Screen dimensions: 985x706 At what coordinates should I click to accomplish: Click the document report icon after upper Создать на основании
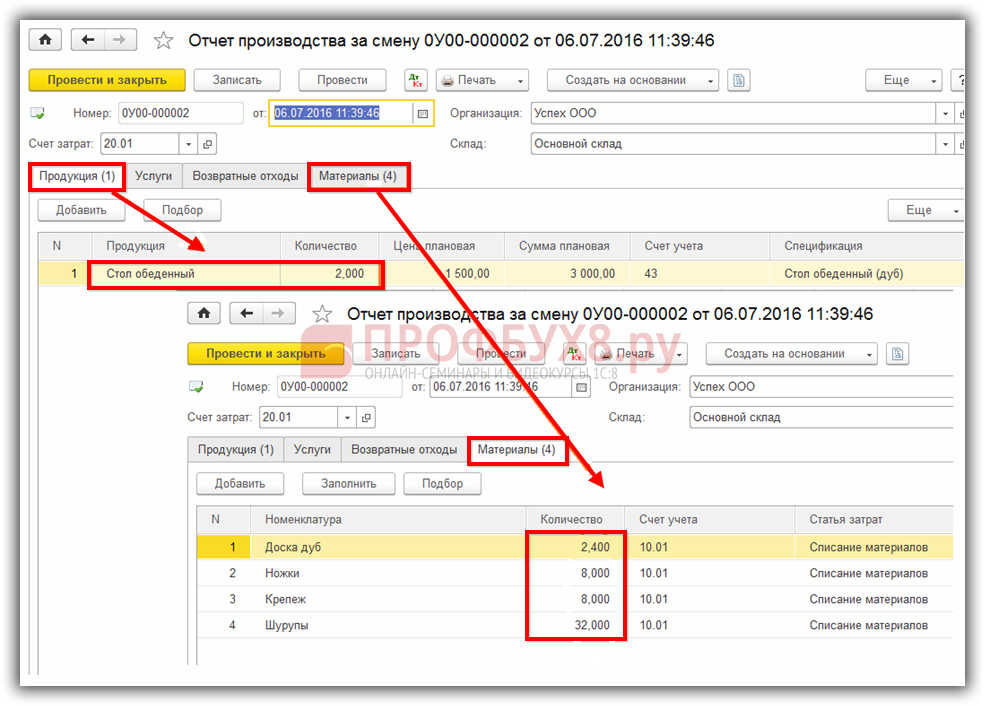coord(738,80)
